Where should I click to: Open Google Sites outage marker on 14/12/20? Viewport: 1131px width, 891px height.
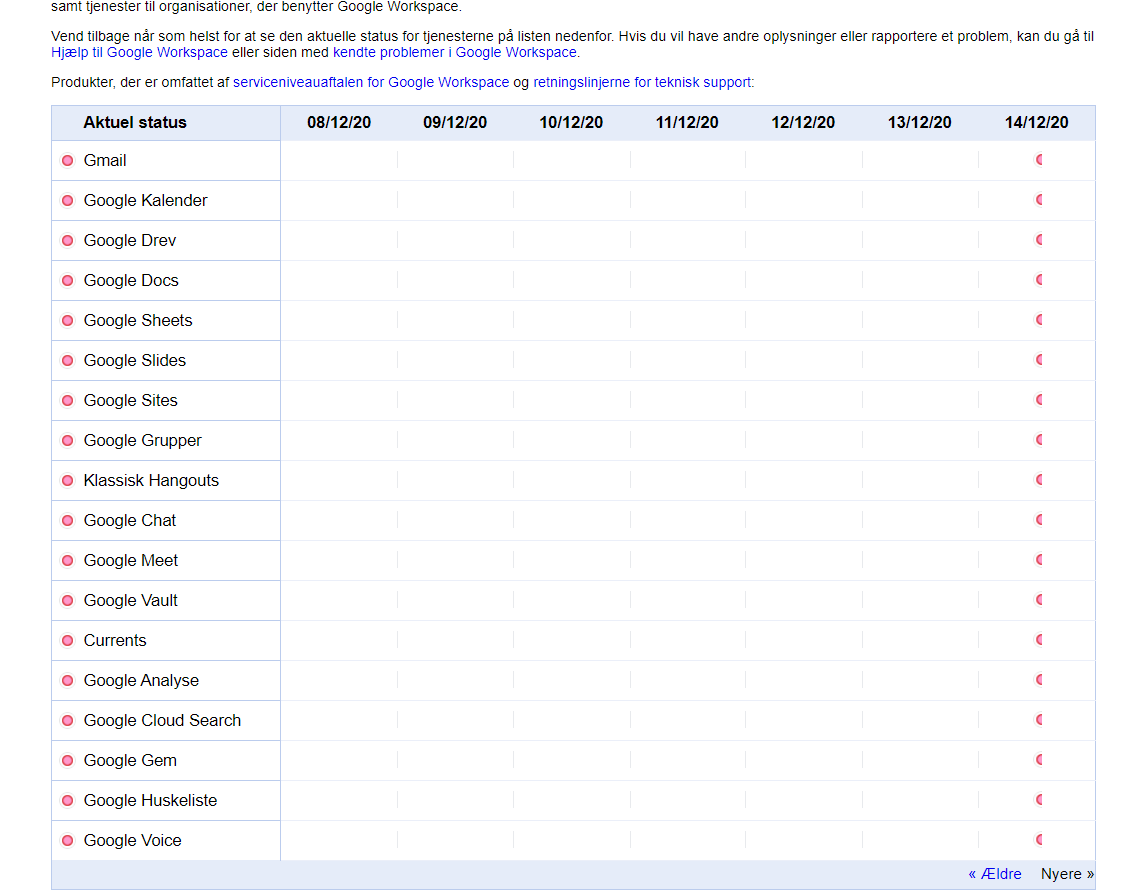tap(1039, 400)
